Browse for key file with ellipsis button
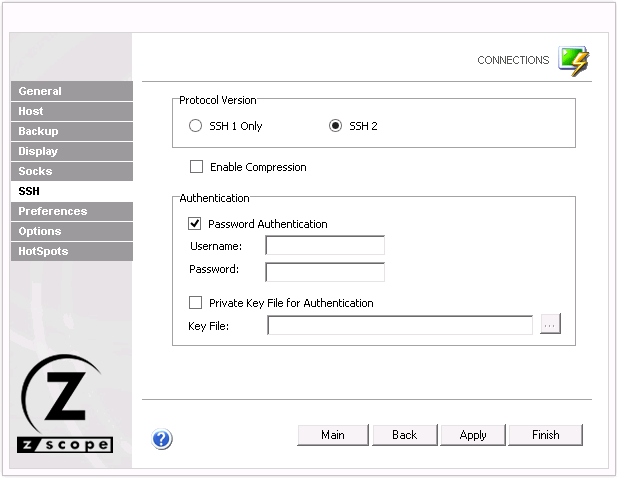Image resolution: width=617 pixels, height=479 pixels. pos(550,324)
